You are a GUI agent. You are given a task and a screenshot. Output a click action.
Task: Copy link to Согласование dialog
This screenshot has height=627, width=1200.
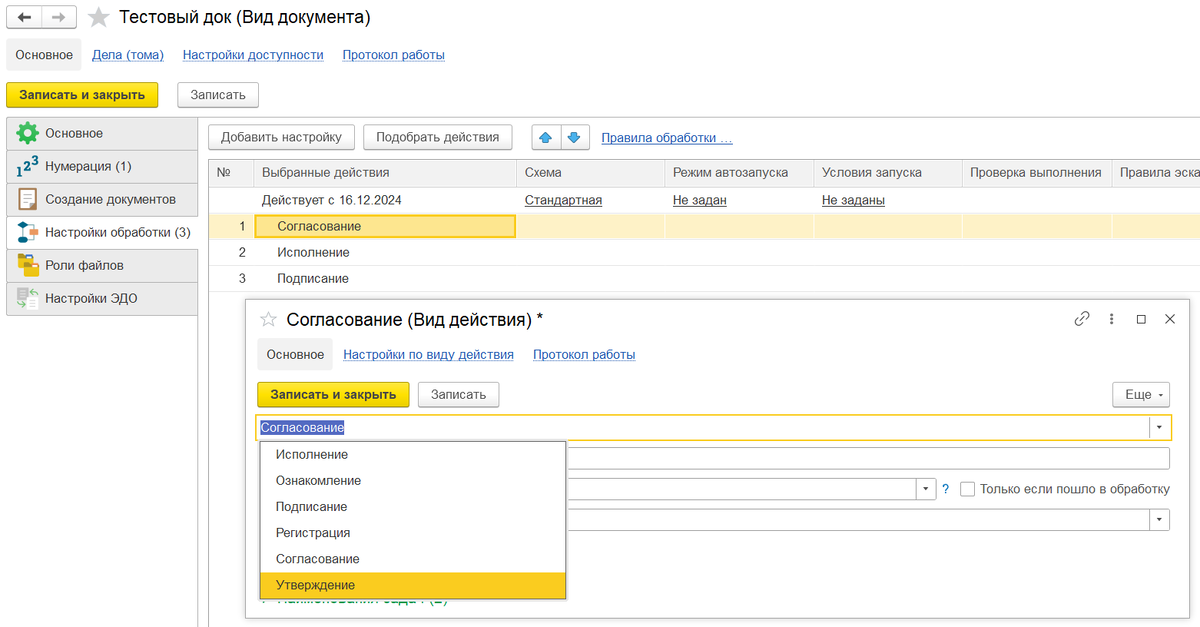click(x=1082, y=320)
